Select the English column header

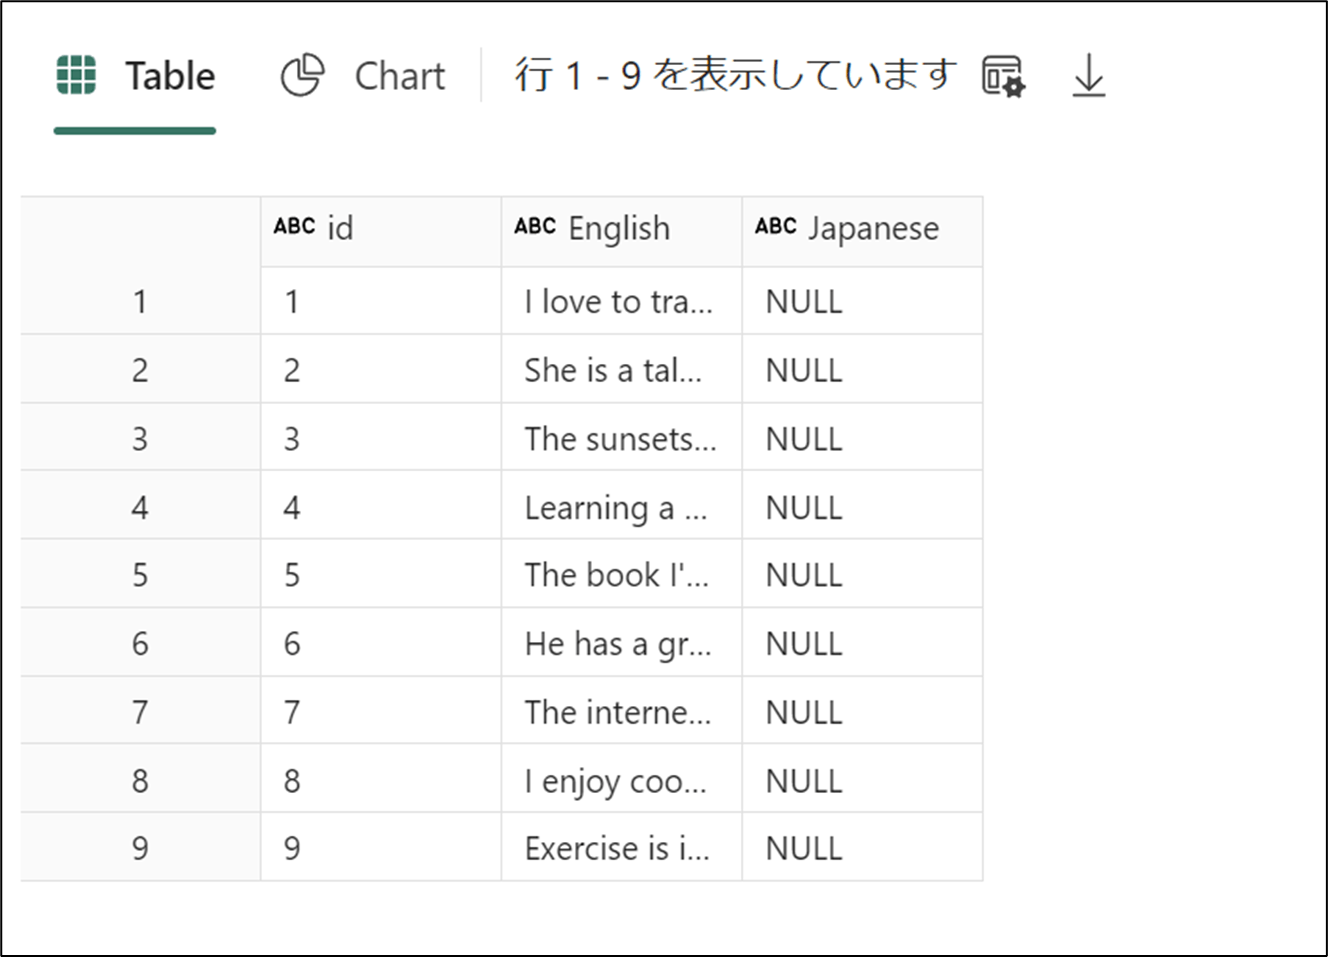619,229
